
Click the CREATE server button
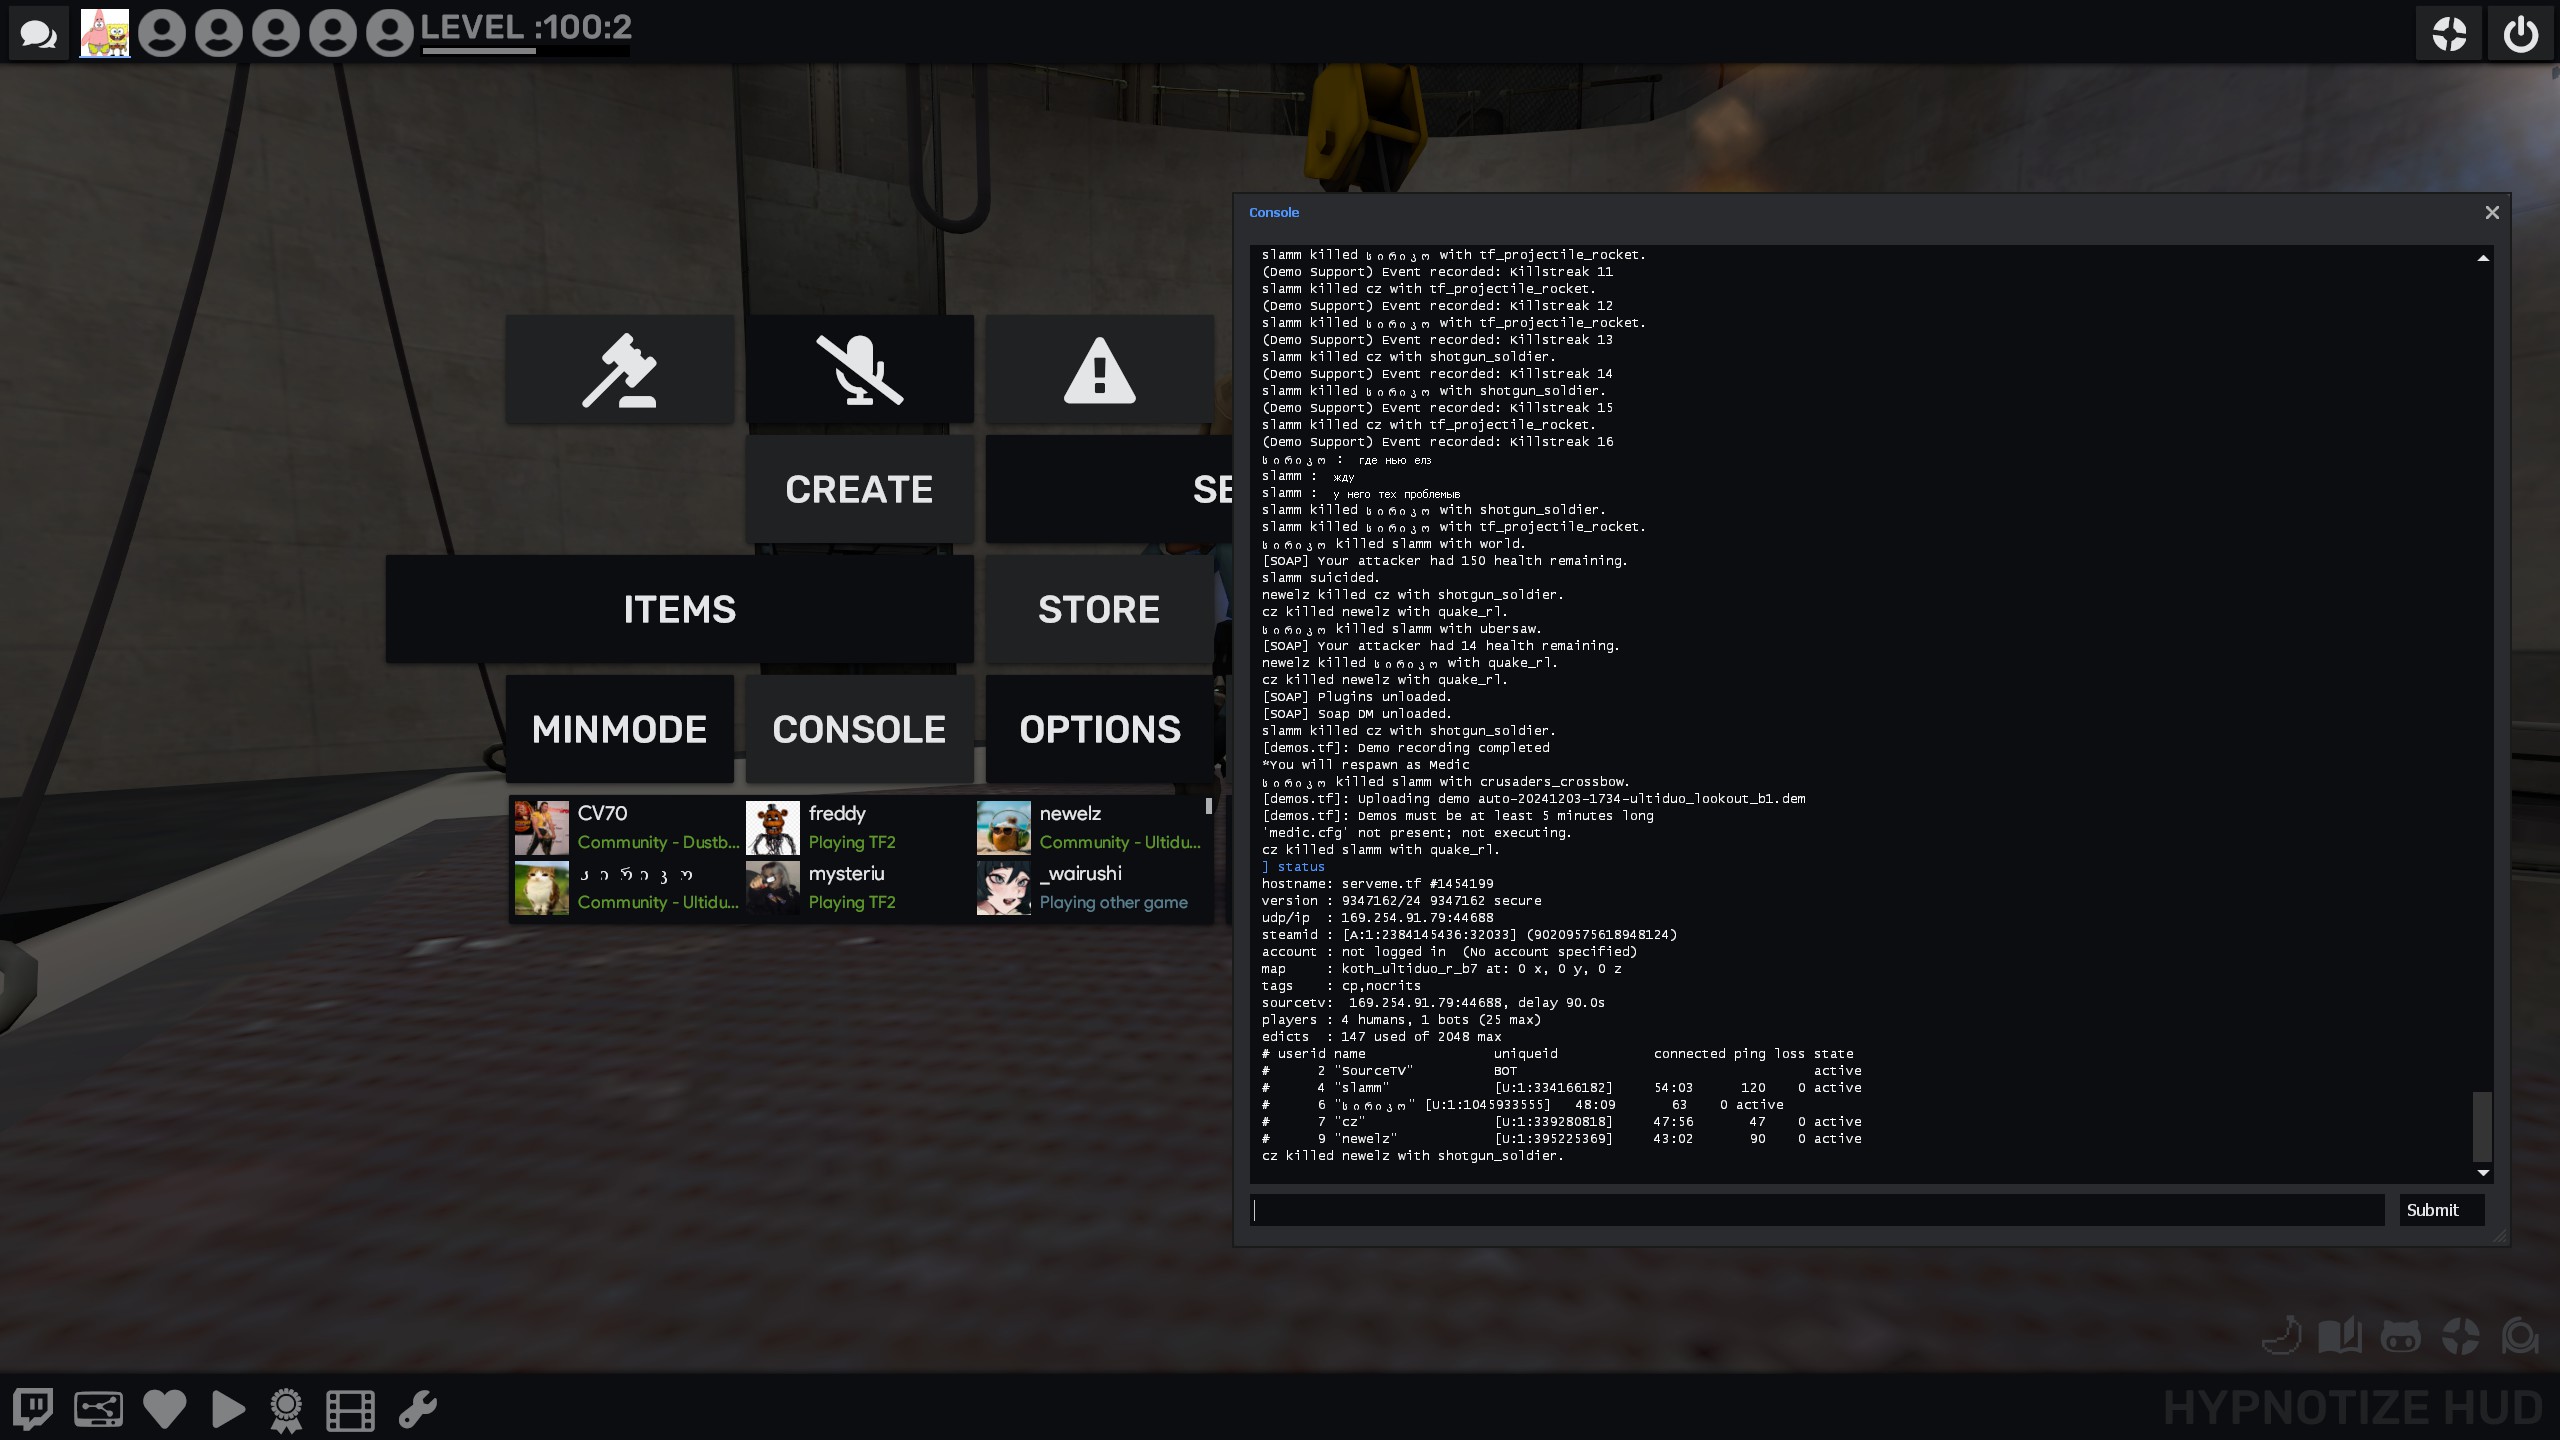[x=859, y=489]
